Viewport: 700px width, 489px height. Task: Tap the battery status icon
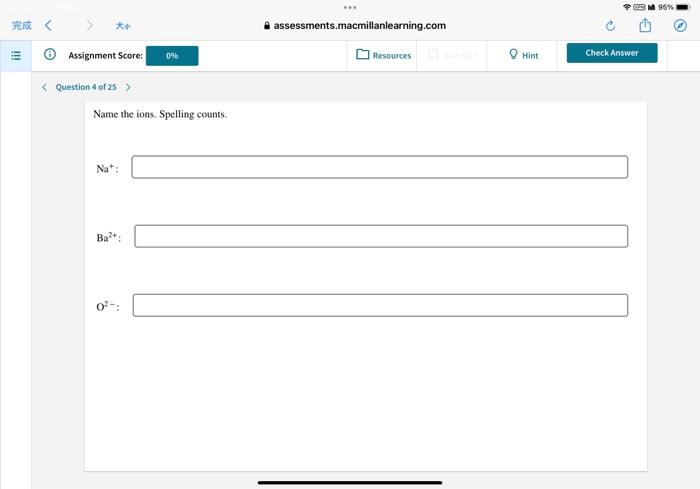pos(683,7)
